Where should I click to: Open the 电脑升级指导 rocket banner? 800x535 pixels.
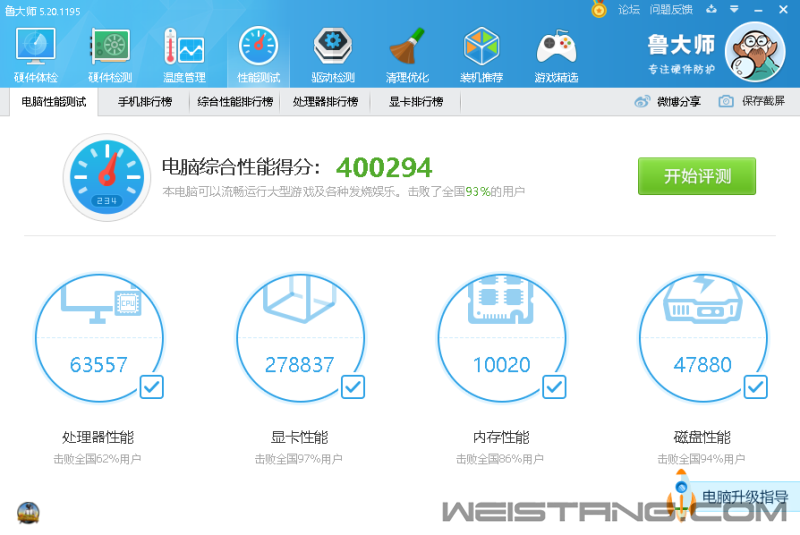[x=733, y=497]
